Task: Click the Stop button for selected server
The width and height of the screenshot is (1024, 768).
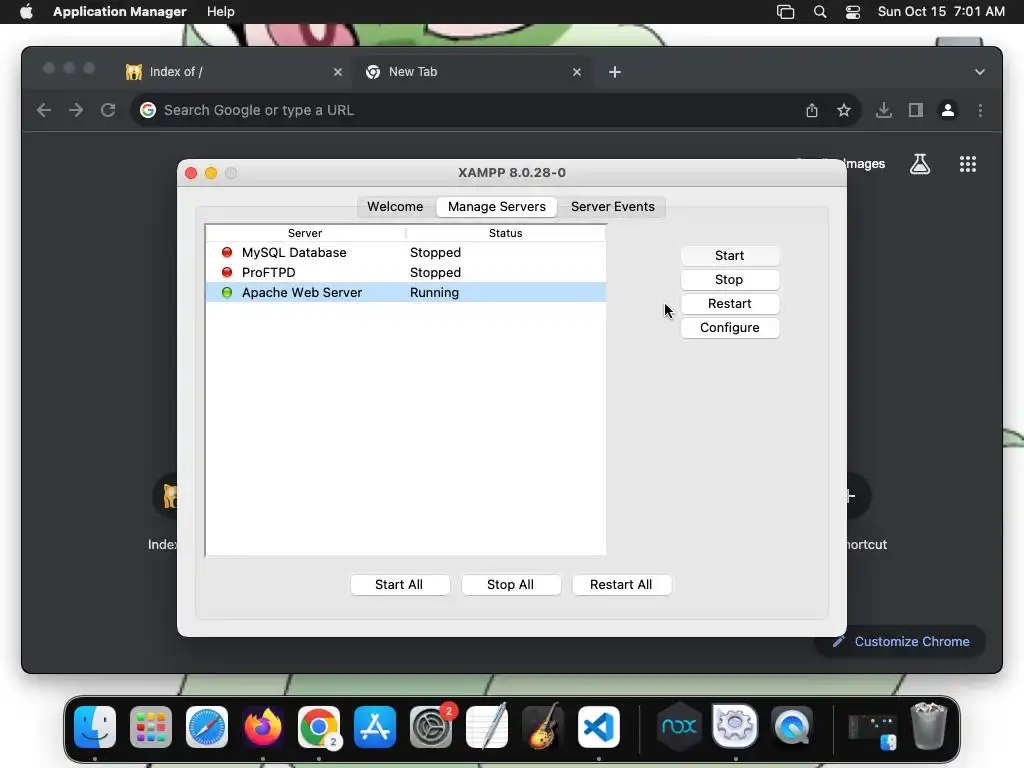Action: click(729, 280)
